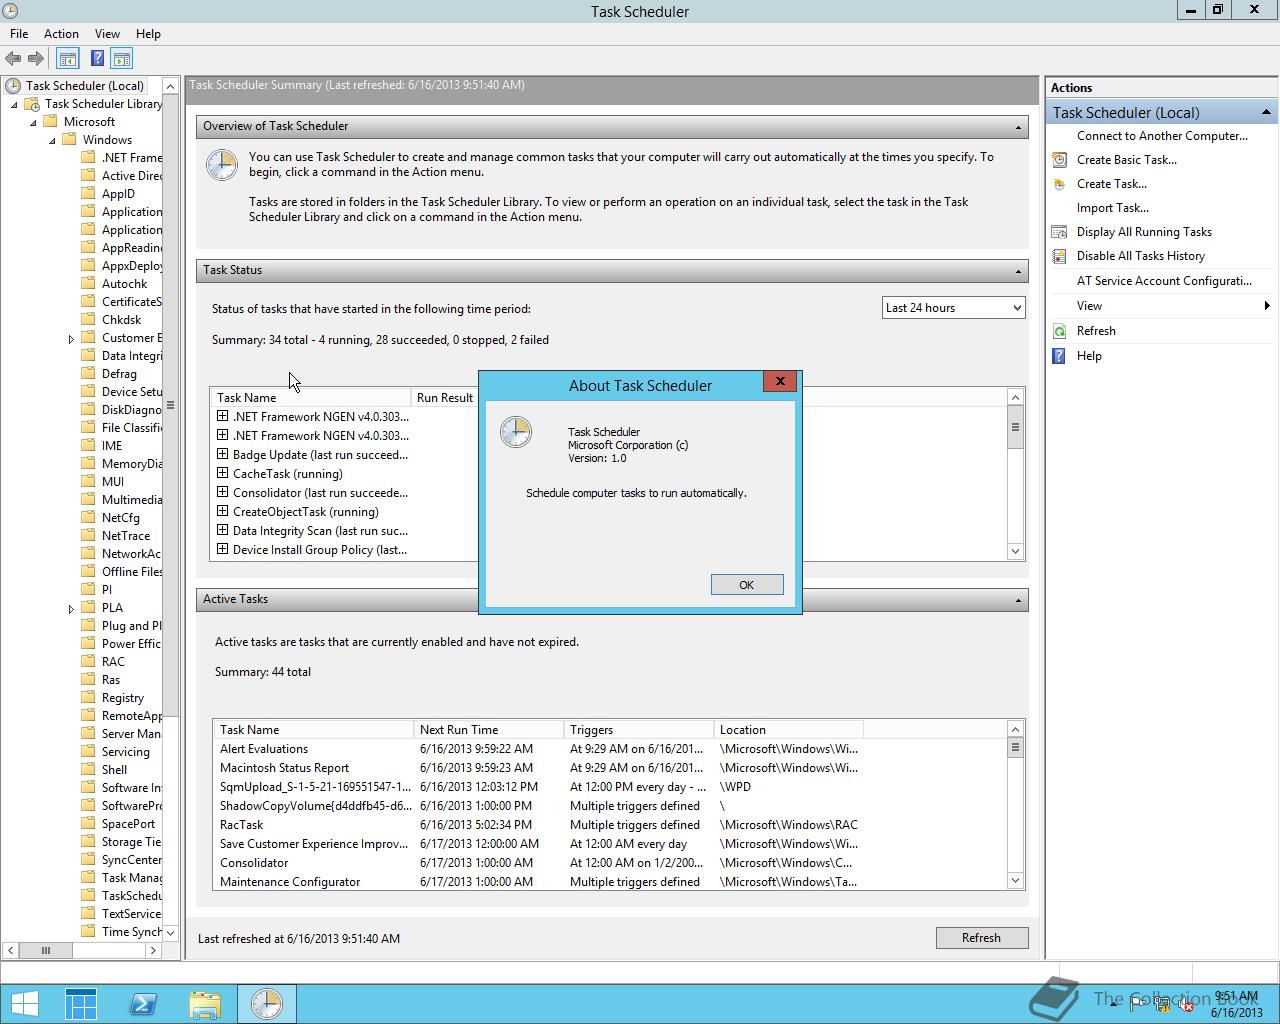Open PowerShell from the taskbar
Viewport: 1280px width, 1024px height.
pos(143,1004)
